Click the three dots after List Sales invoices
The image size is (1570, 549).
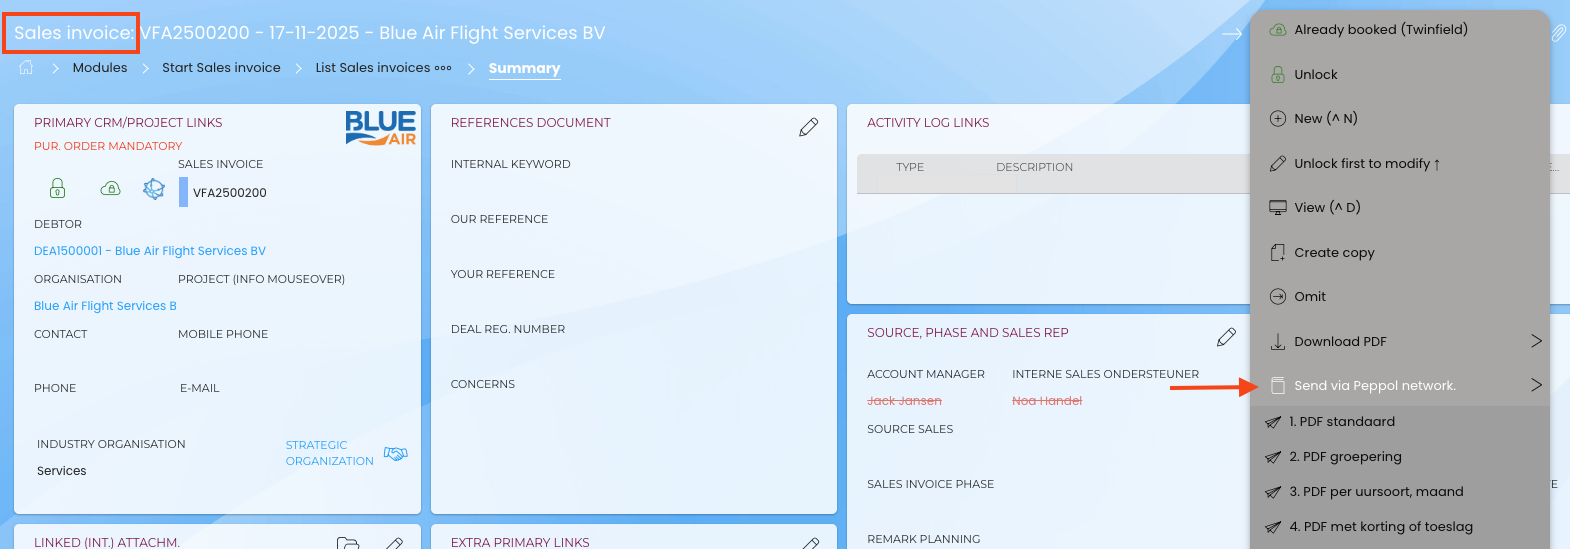click(x=443, y=68)
